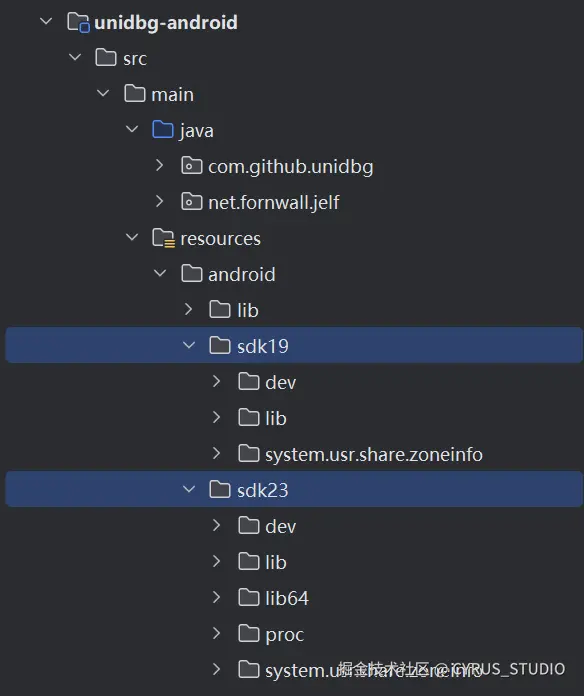Expand the com.github.unidbg package
The width and height of the screenshot is (584, 696).
pos(160,166)
